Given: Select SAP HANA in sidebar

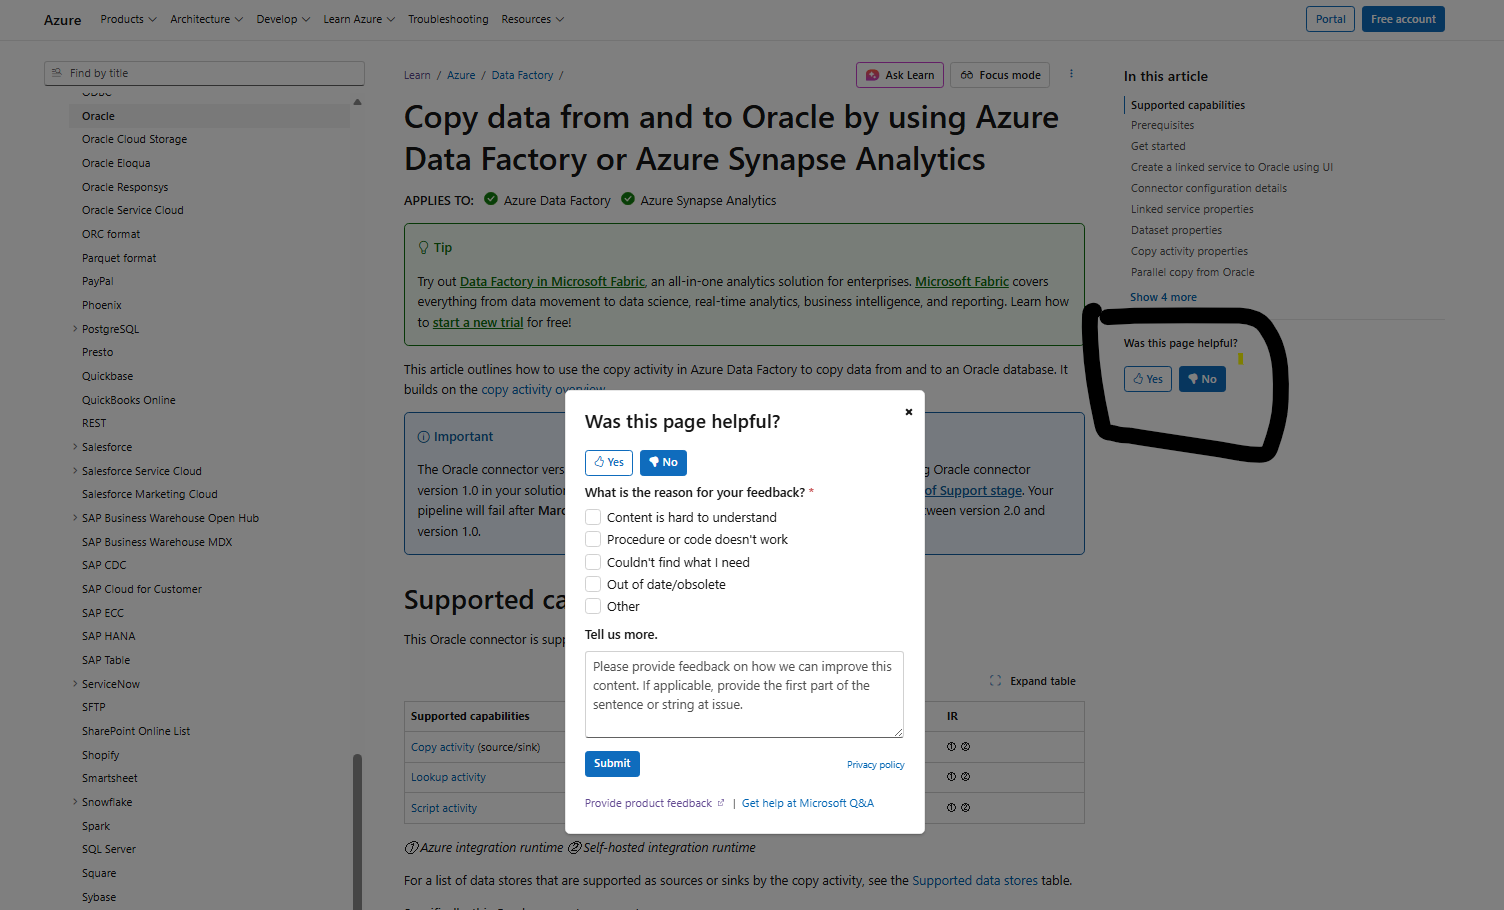Looking at the screenshot, I should [x=108, y=636].
